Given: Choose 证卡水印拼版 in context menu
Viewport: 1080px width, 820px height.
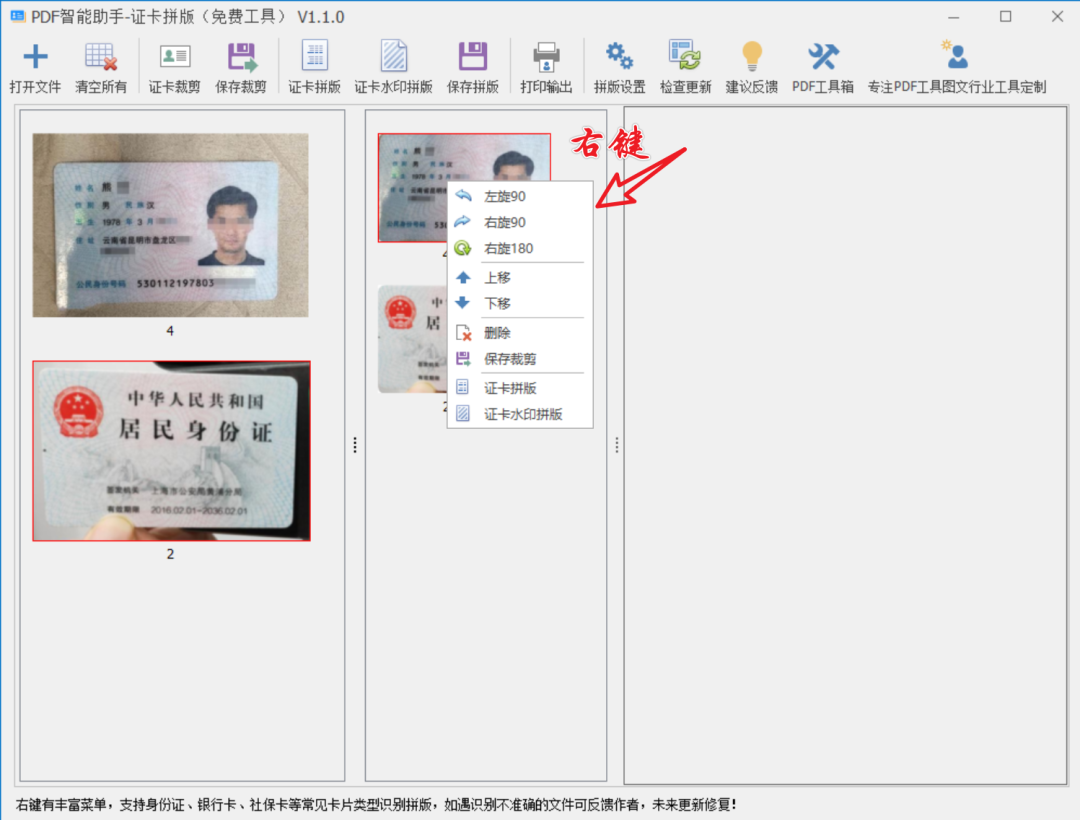Looking at the screenshot, I should click(523, 414).
